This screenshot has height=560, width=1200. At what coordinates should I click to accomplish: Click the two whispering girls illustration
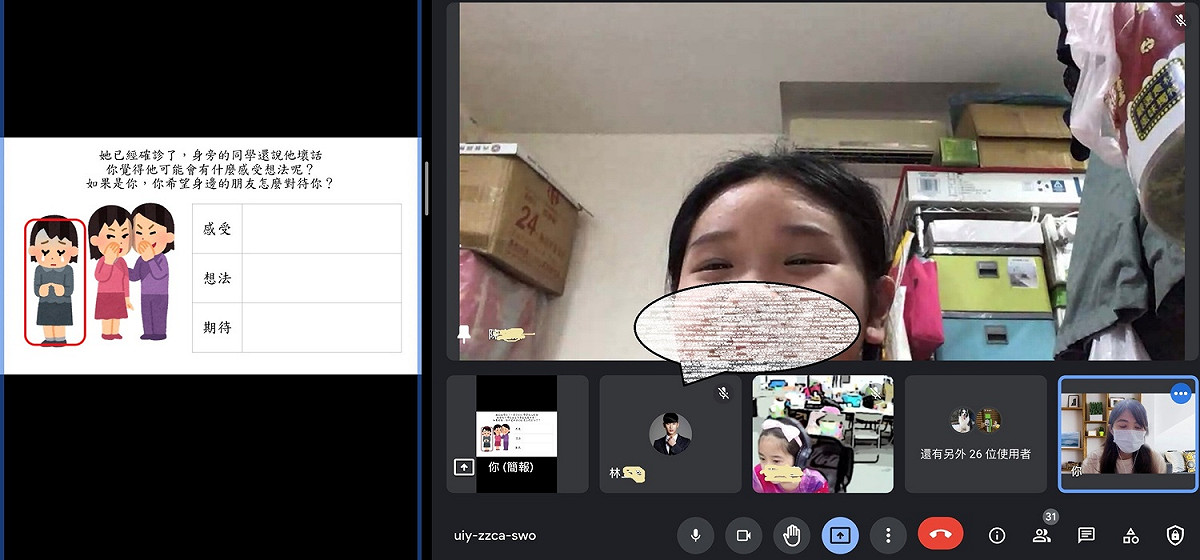(132, 271)
